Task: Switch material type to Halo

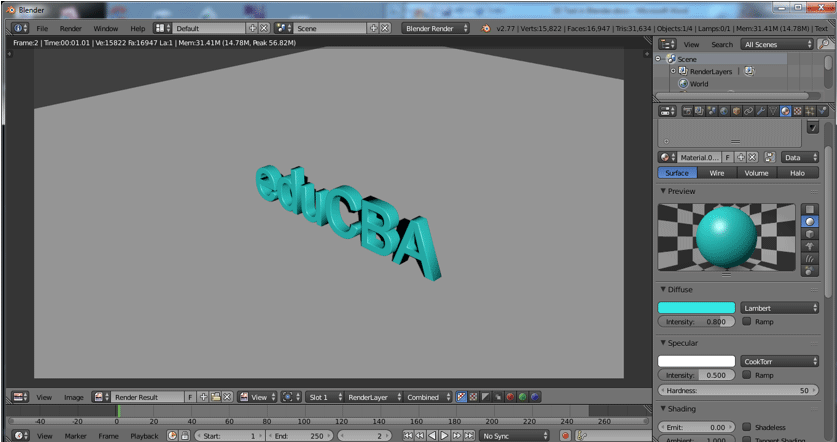Action: pos(797,173)
